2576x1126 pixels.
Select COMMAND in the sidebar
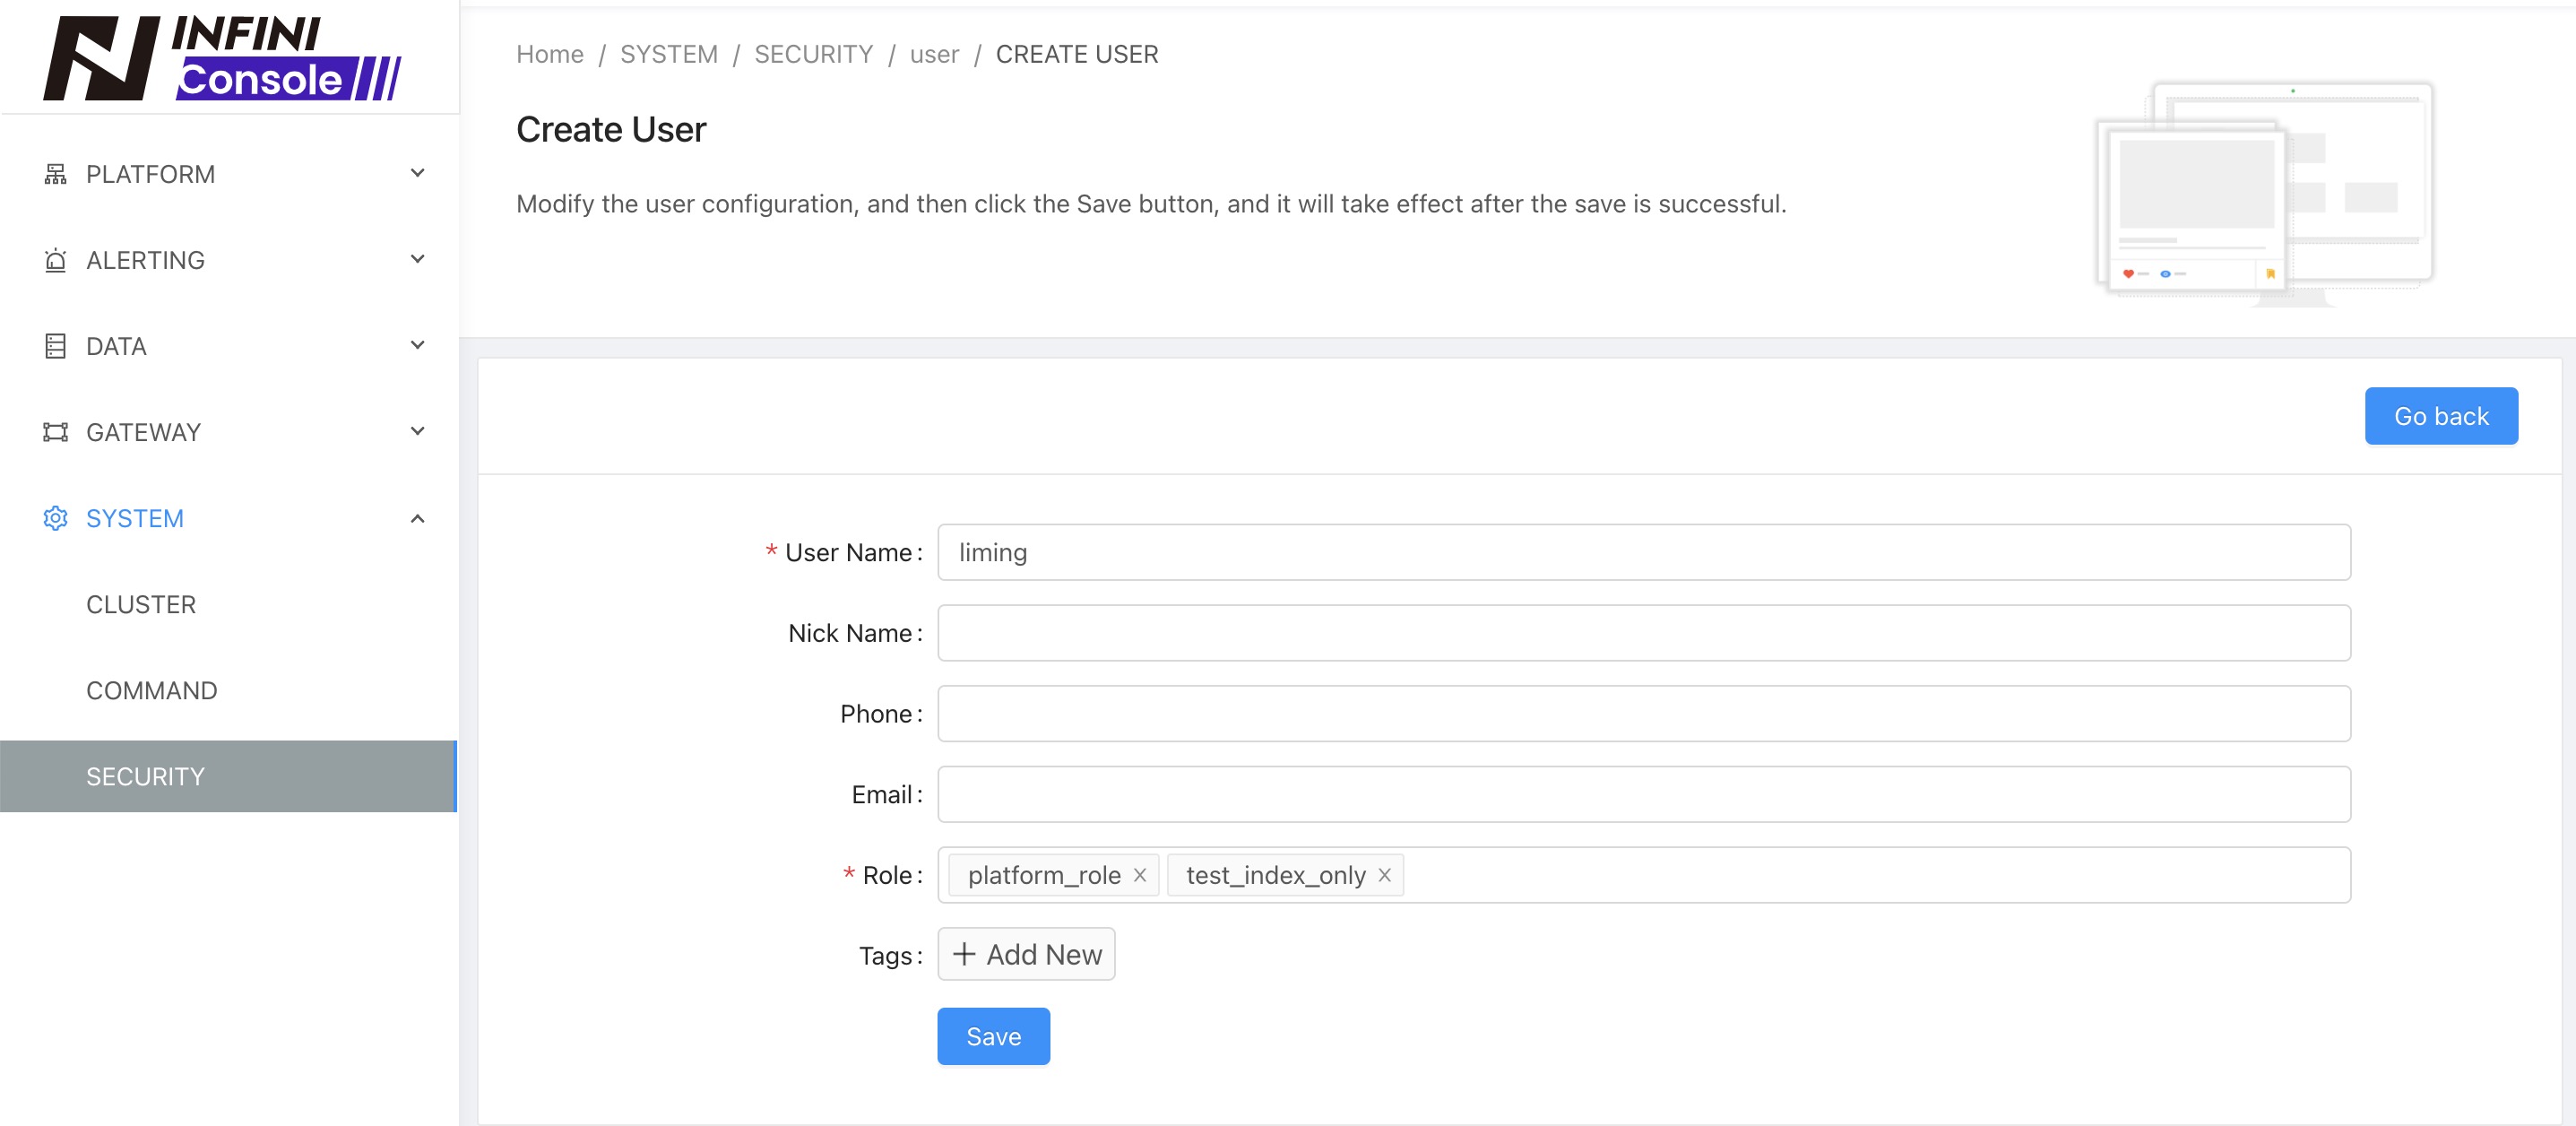(151, 690)
